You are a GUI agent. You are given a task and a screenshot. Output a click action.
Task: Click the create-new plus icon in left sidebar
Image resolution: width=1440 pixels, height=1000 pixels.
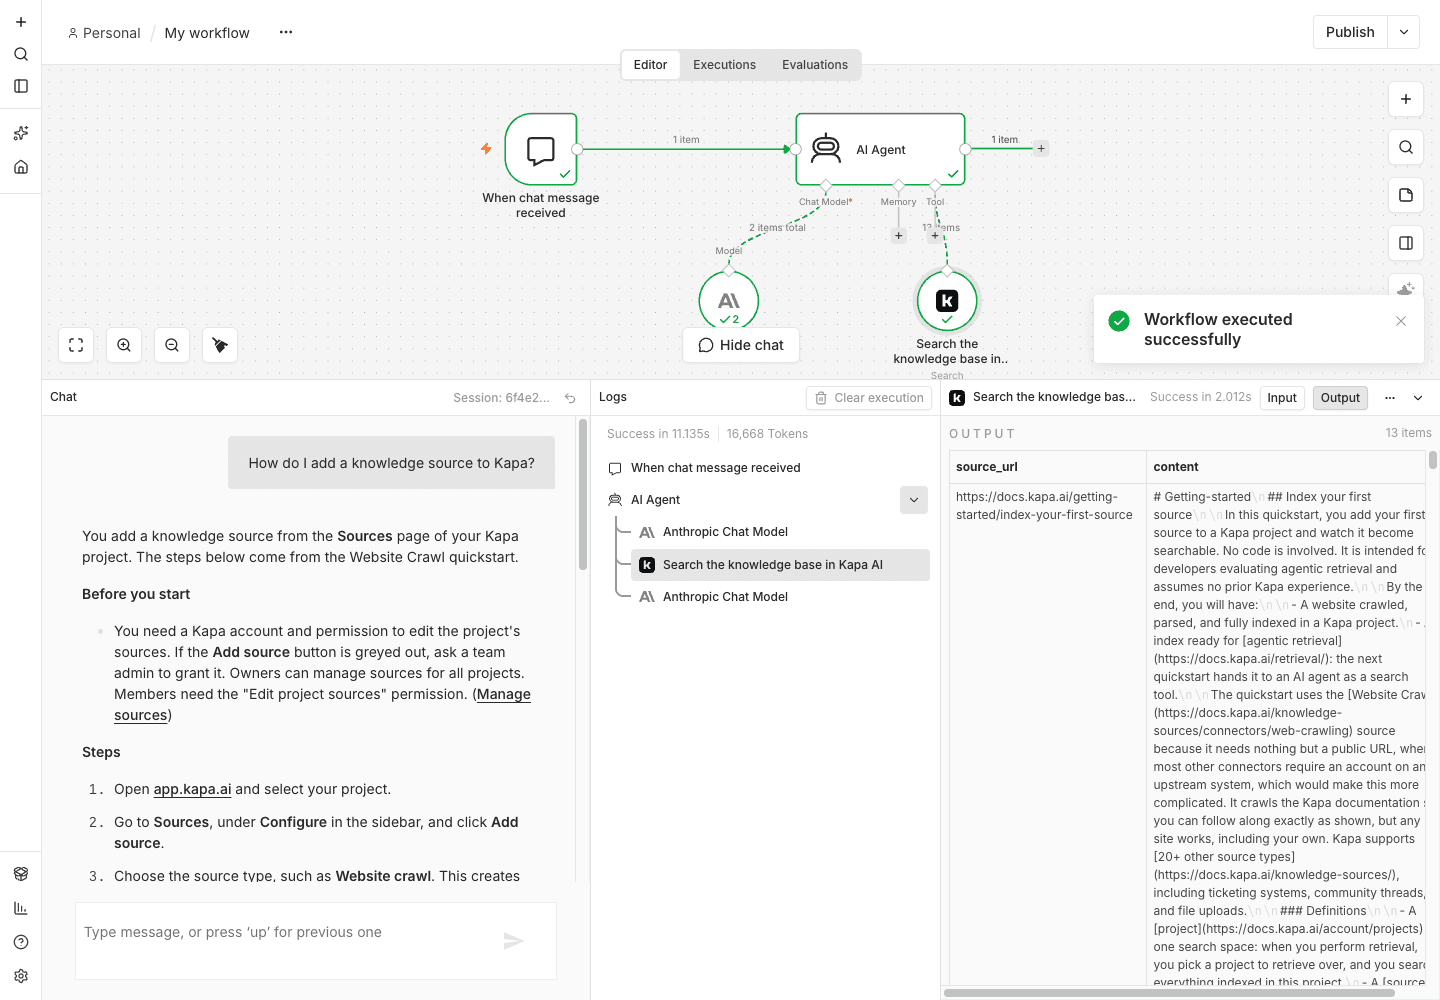tap(21, 22)
